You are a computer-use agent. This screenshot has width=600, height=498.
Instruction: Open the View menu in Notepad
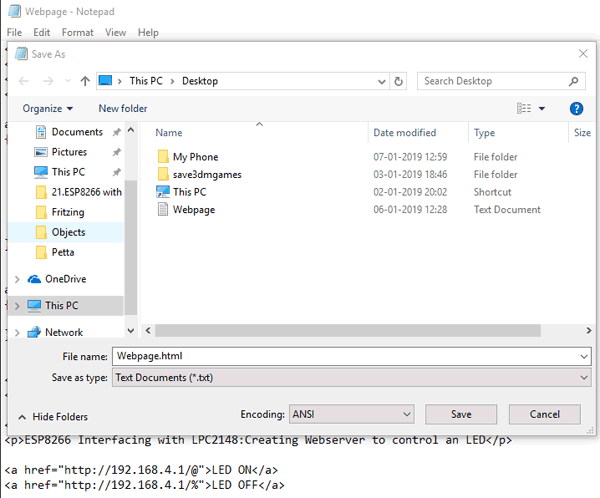(x=116, y=33)
